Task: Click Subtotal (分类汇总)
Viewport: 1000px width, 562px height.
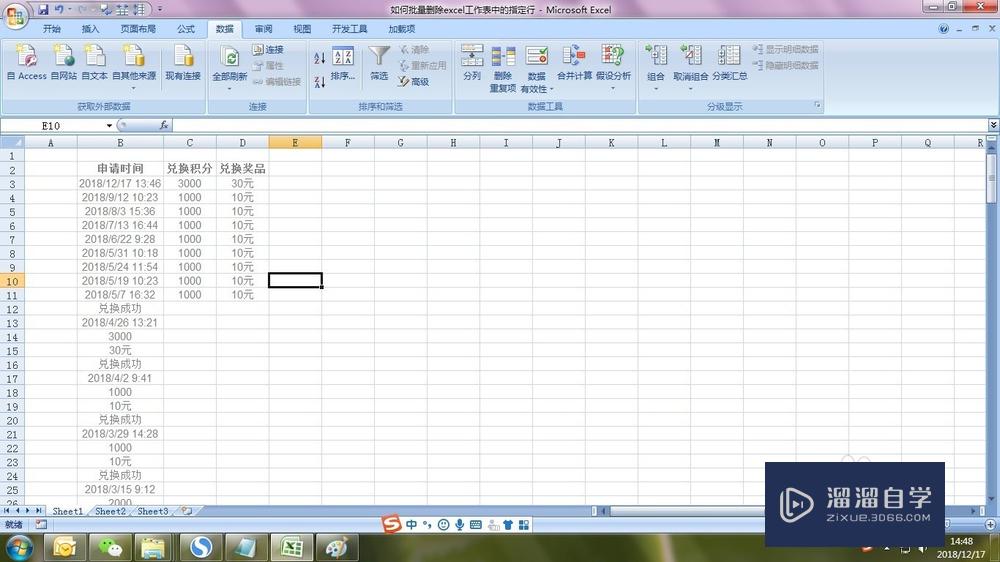Action: [730, 63]
